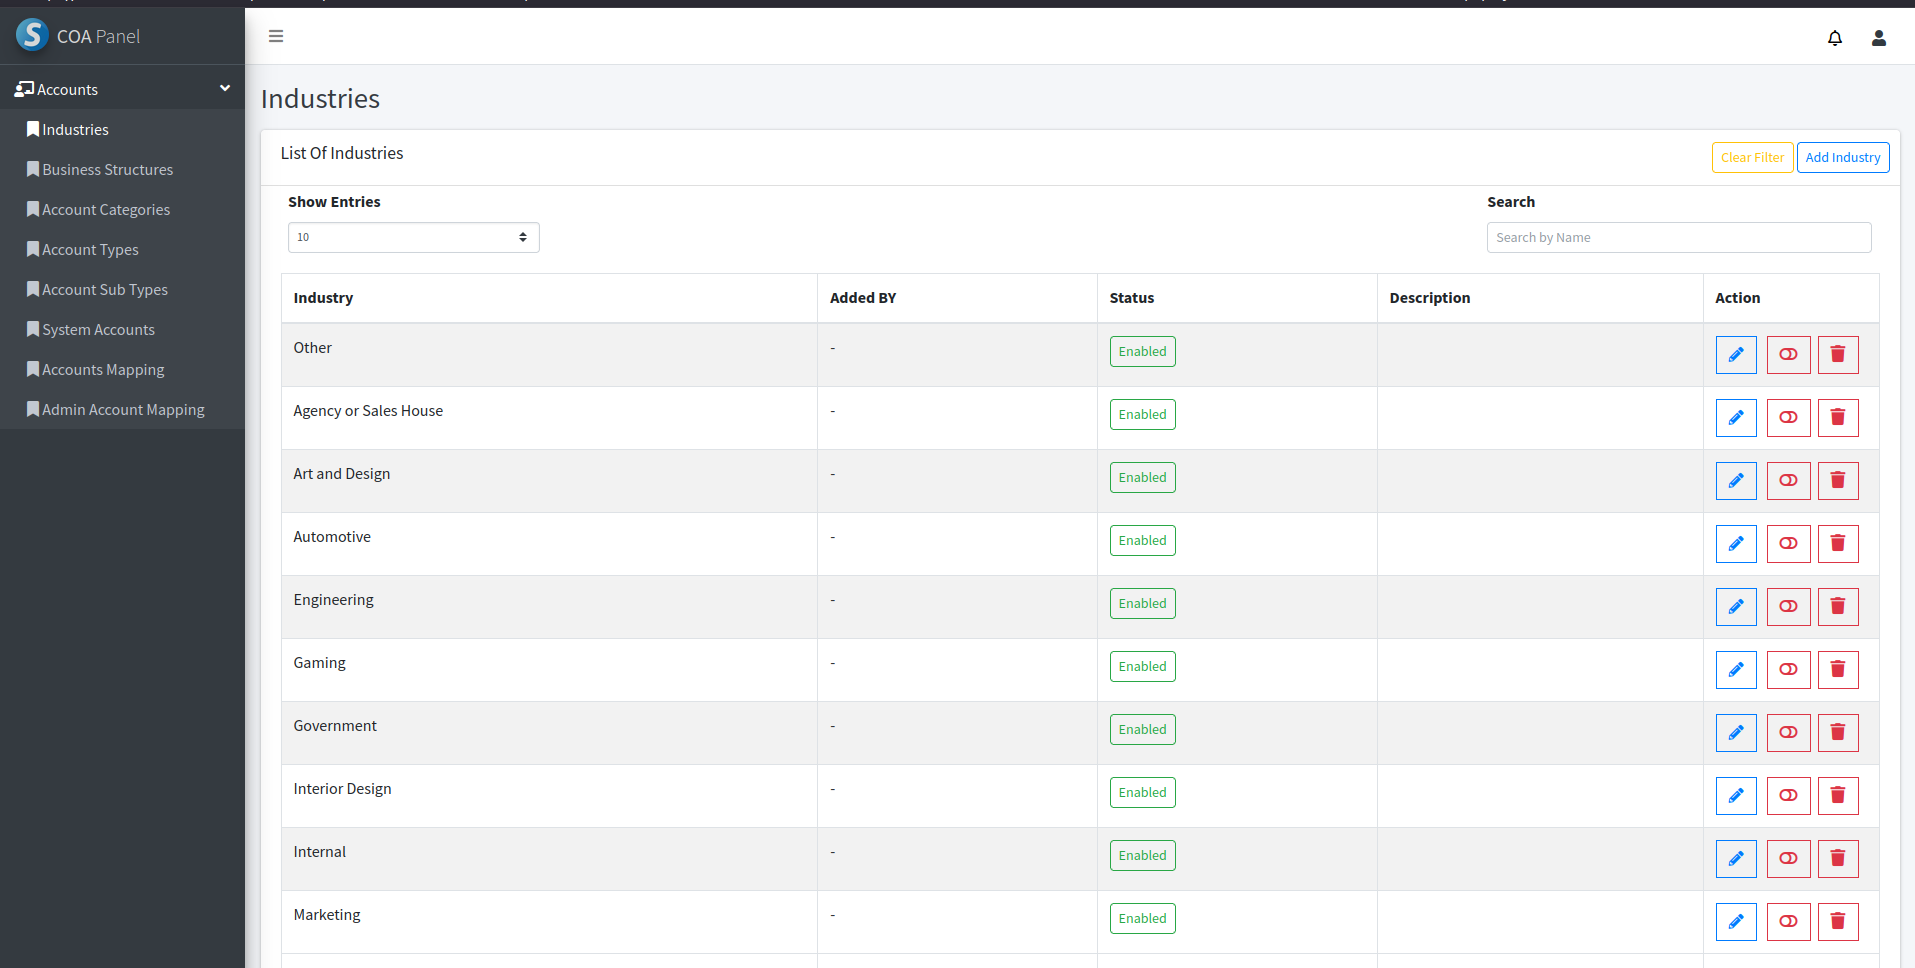
Task: Navigate to Admin Account Mapping
Action: [x=123, y=410]
